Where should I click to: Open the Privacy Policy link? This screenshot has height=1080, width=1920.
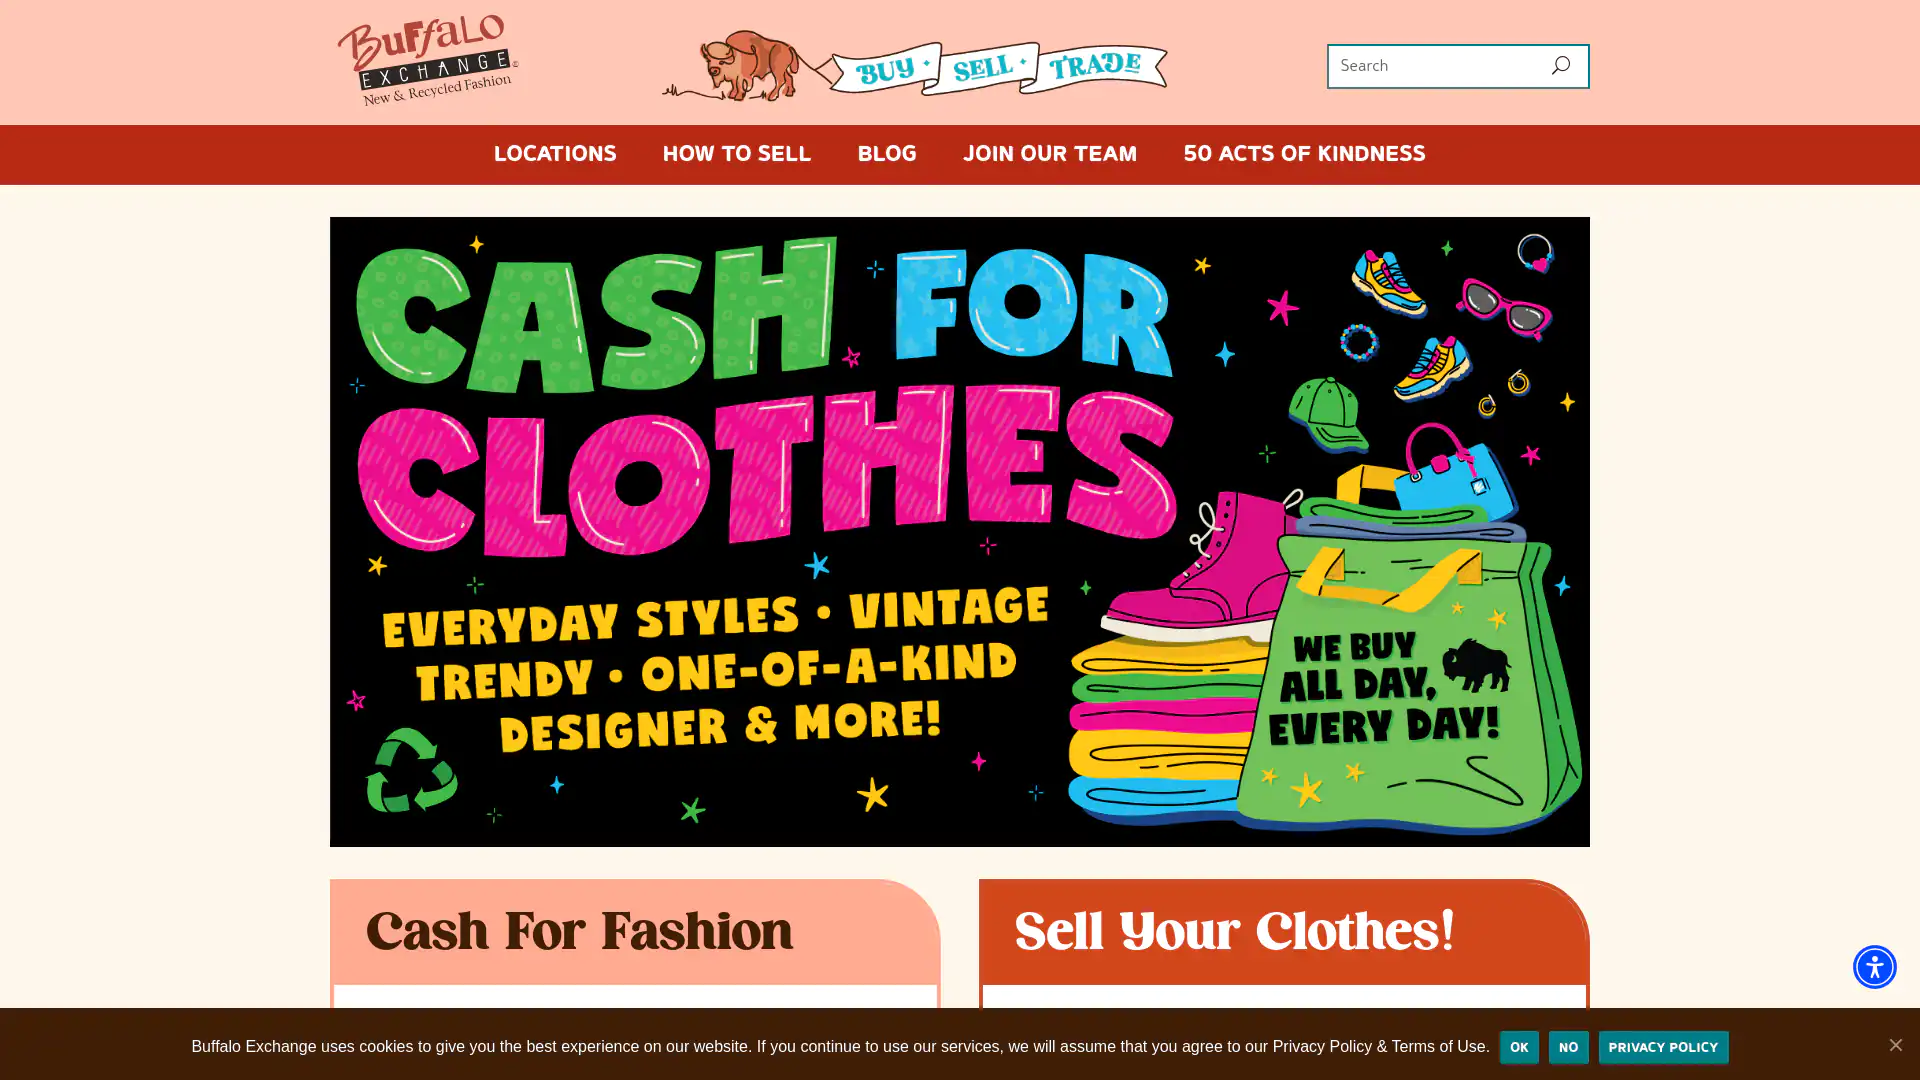[1663, 1047]
